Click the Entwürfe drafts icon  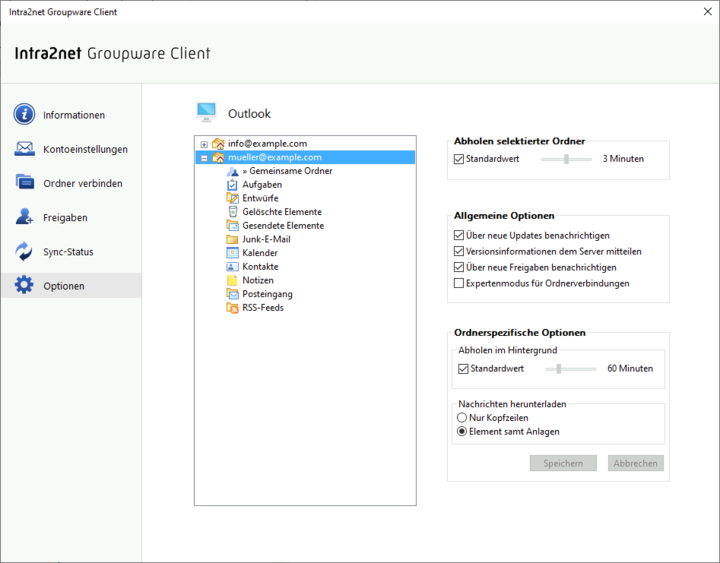pyautogui.click(x=232, y=198)
